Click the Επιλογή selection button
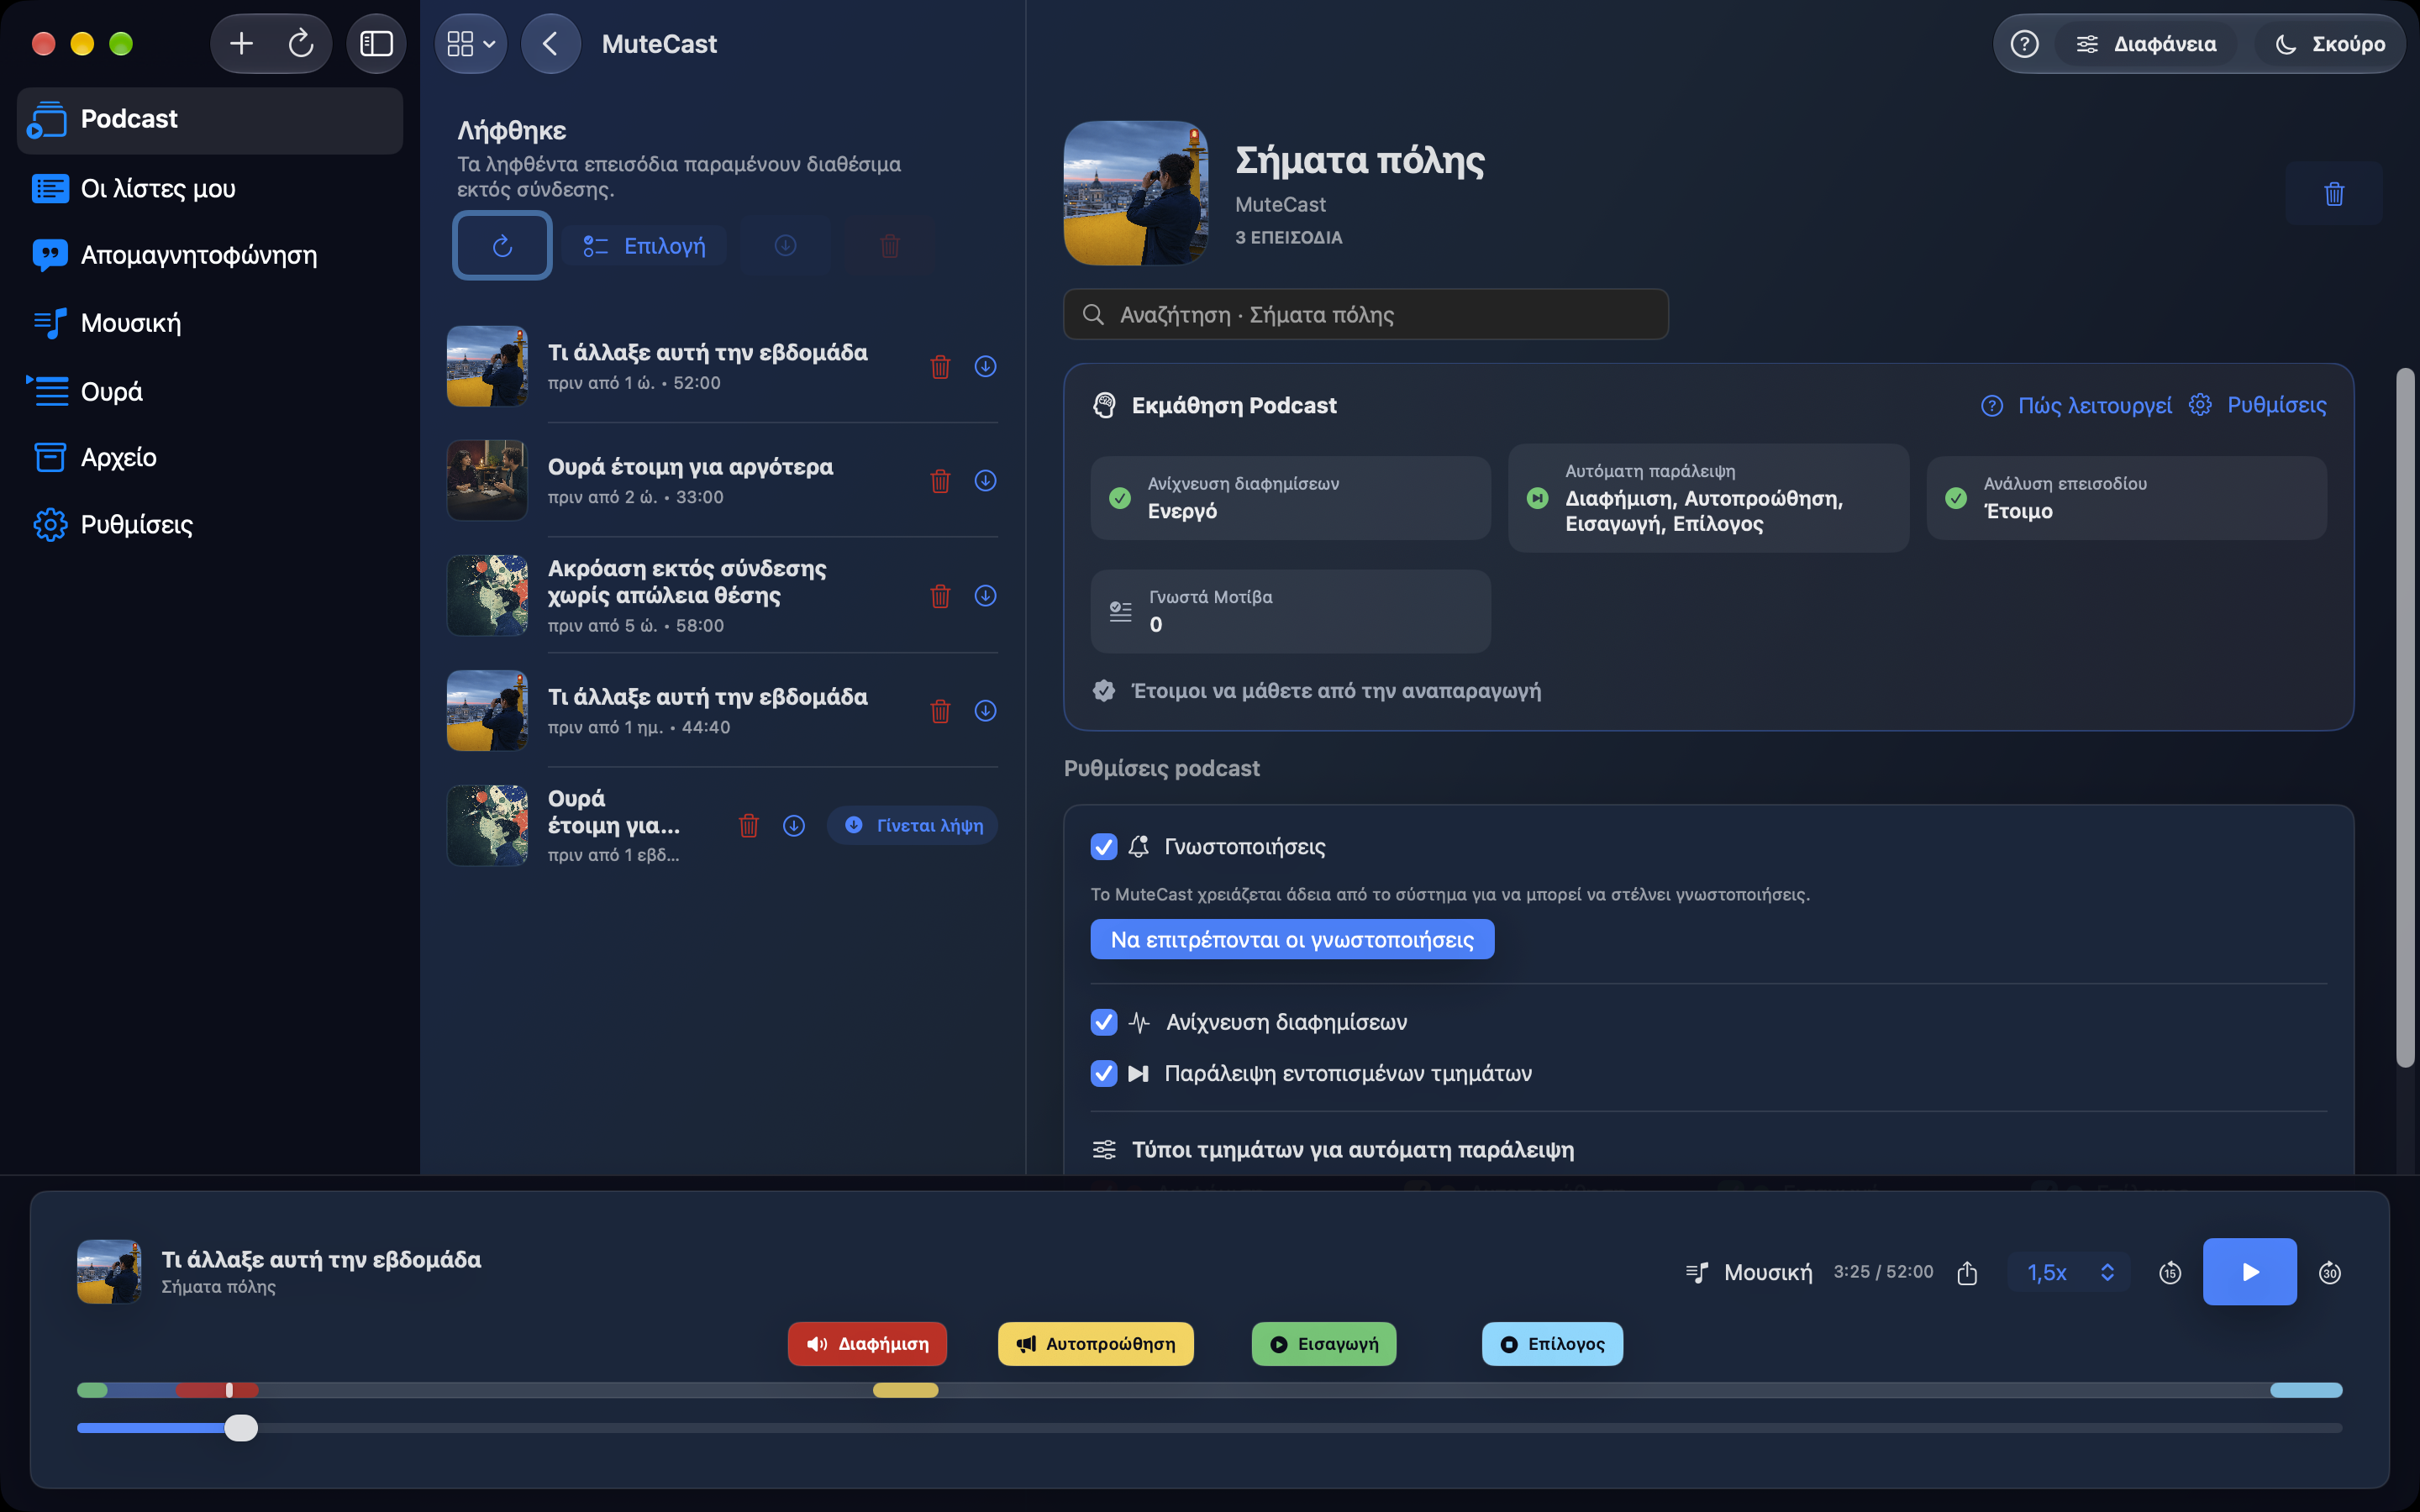Image resolution: width=2420 pixels, height=1512 pixels. (x=644, y=246)
